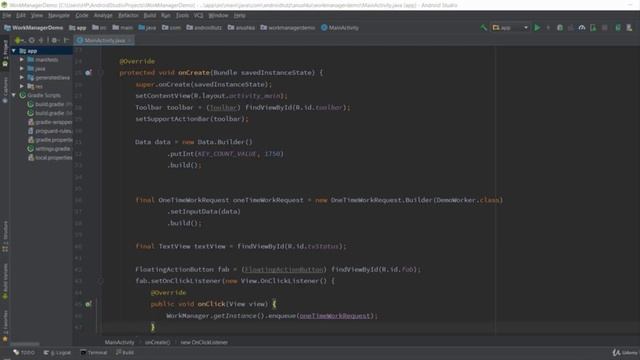640x360 pixels.
Task: Fold the onCreate method using the gutter fold marker
Action: (100, 73)
